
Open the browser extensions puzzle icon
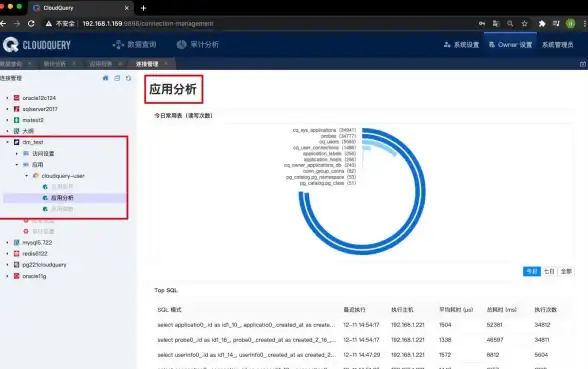click(x=542, y=24)
